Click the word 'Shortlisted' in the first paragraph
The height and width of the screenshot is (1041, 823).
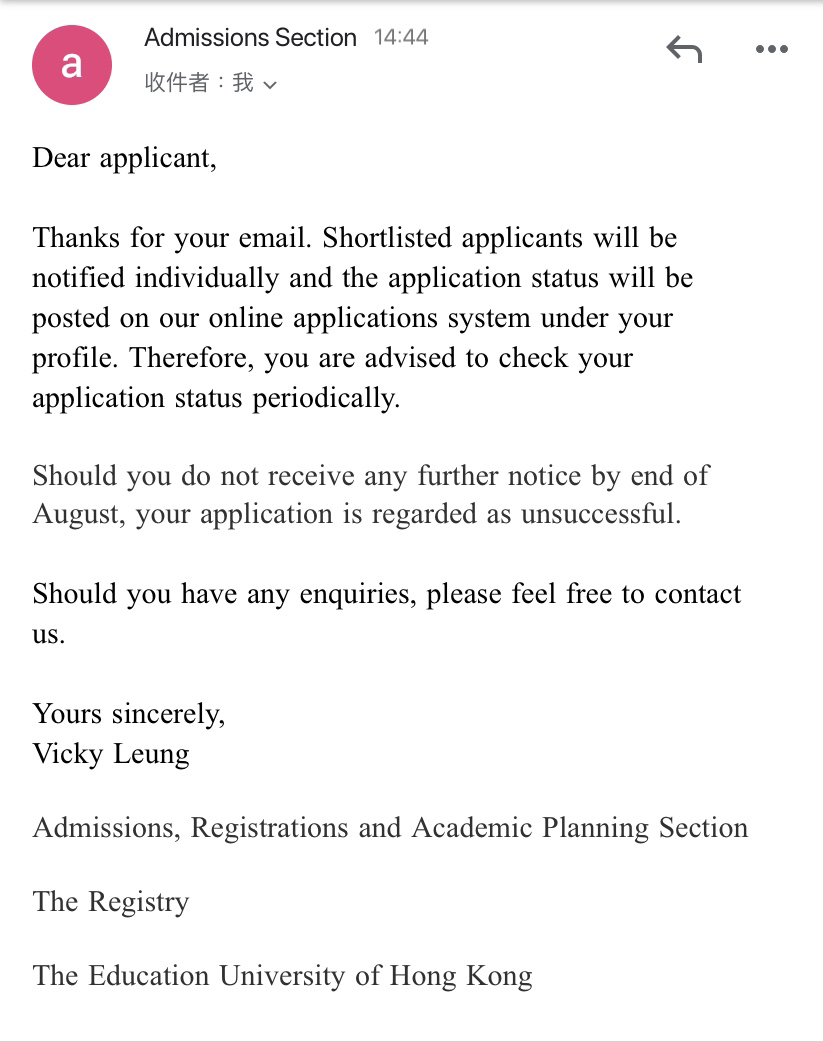click(387, 238)
